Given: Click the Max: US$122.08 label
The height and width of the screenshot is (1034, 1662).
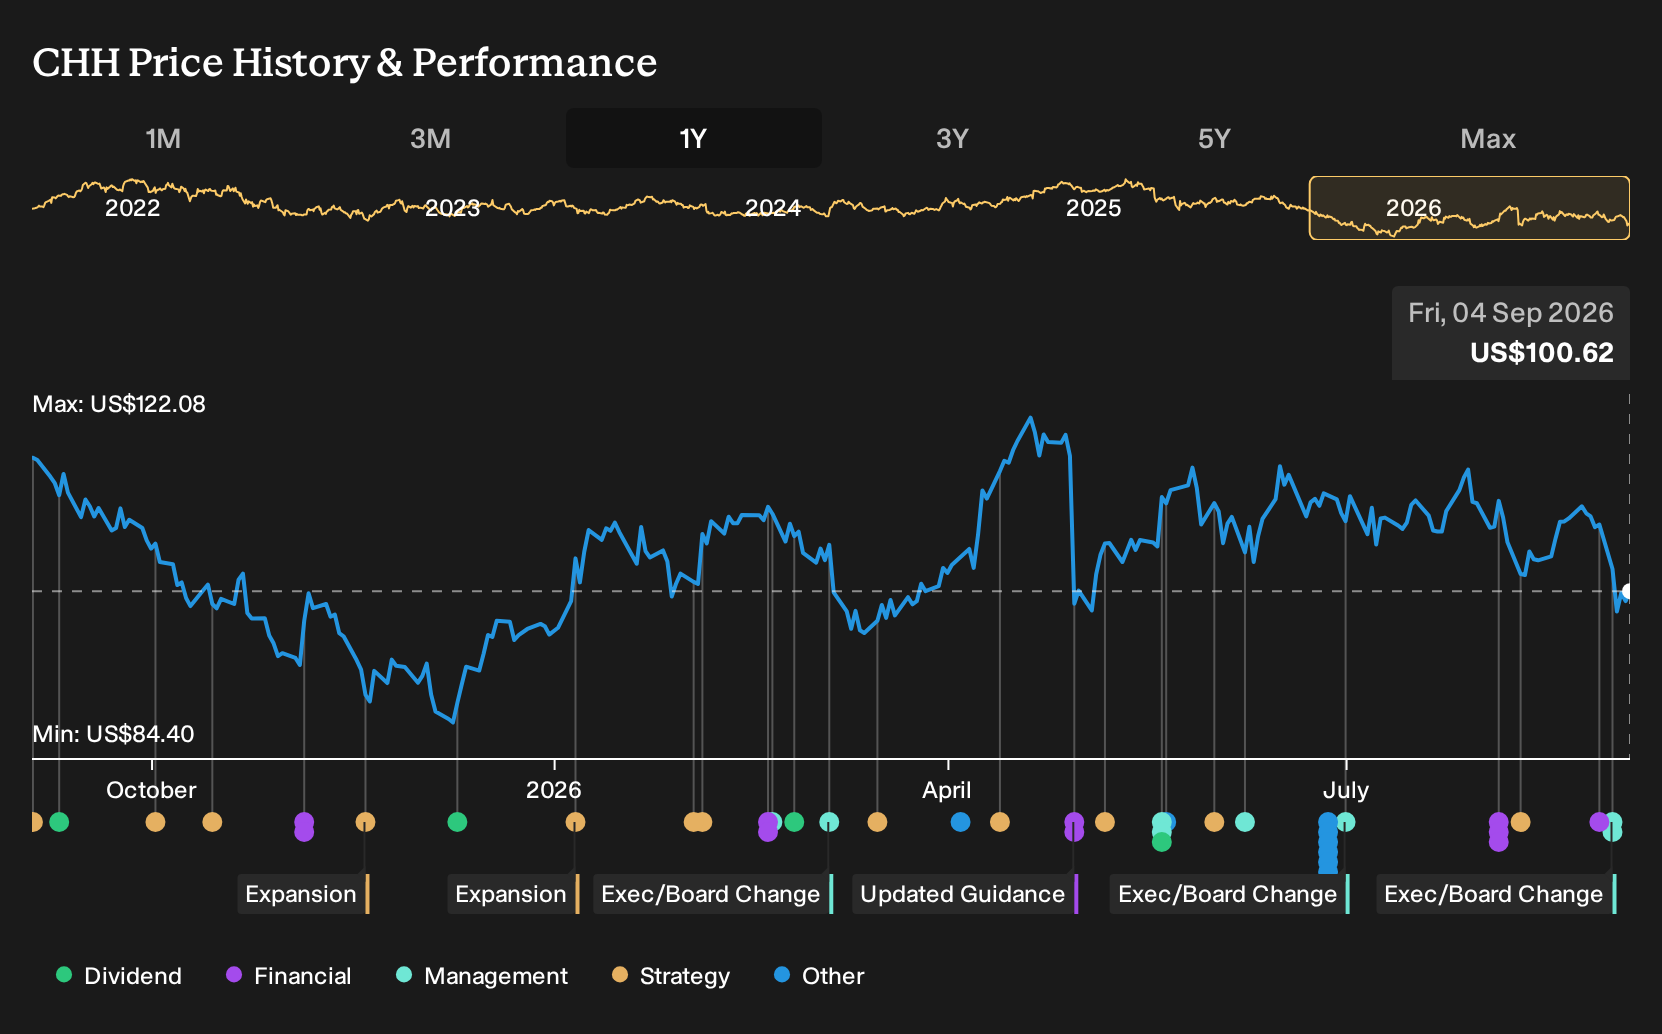Looking at the screenshot, I should point(119,404).
